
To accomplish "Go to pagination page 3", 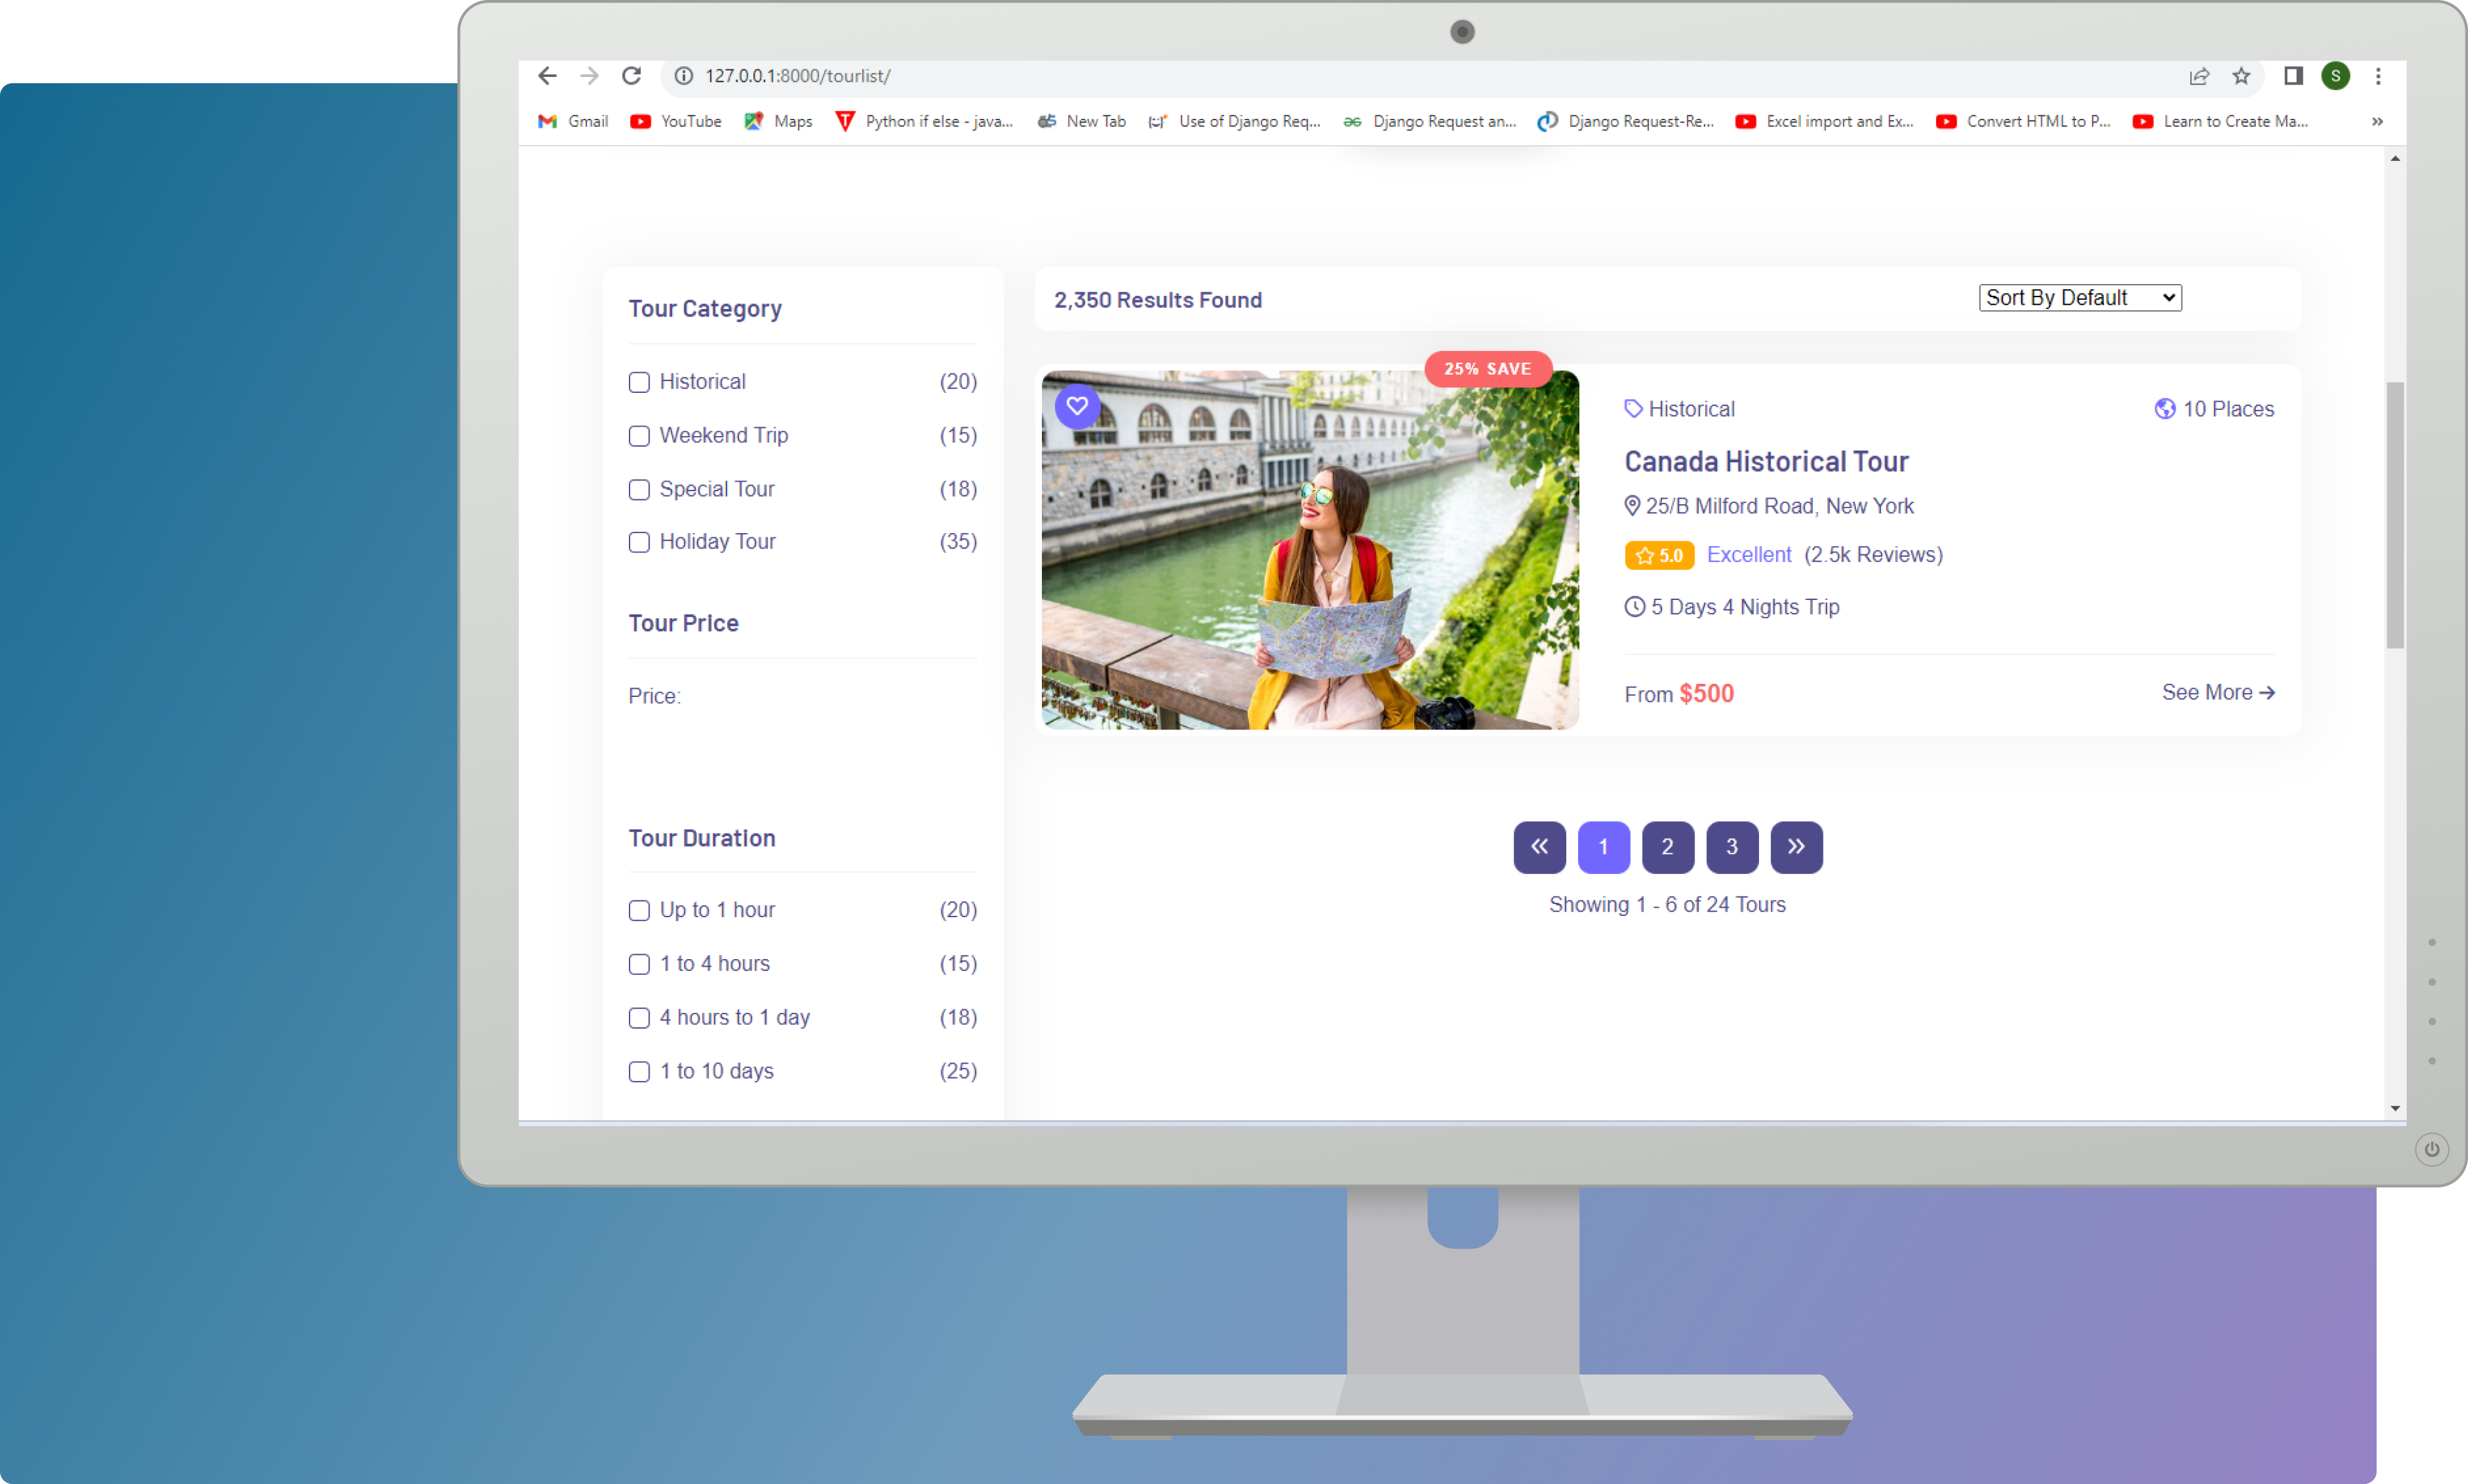I will (1732, 847).
